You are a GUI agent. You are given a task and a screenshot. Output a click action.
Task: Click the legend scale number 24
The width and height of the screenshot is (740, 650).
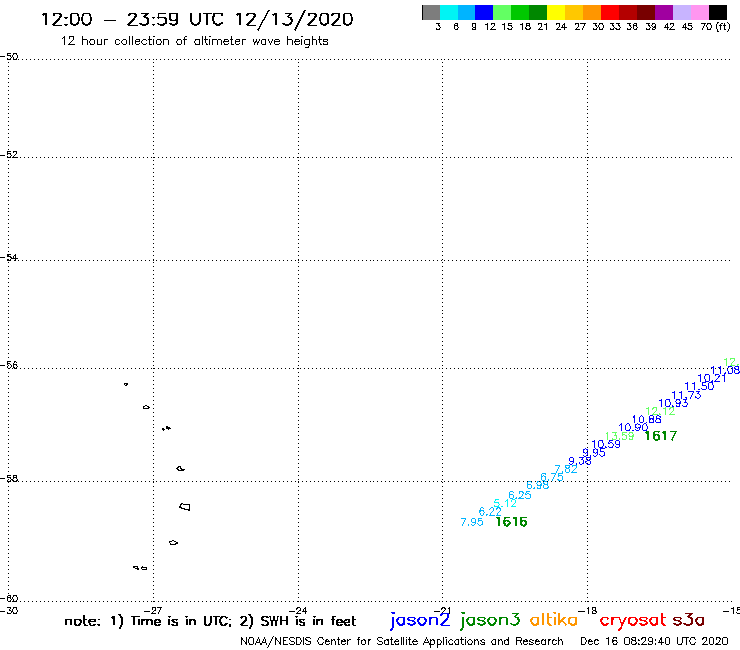561,27
